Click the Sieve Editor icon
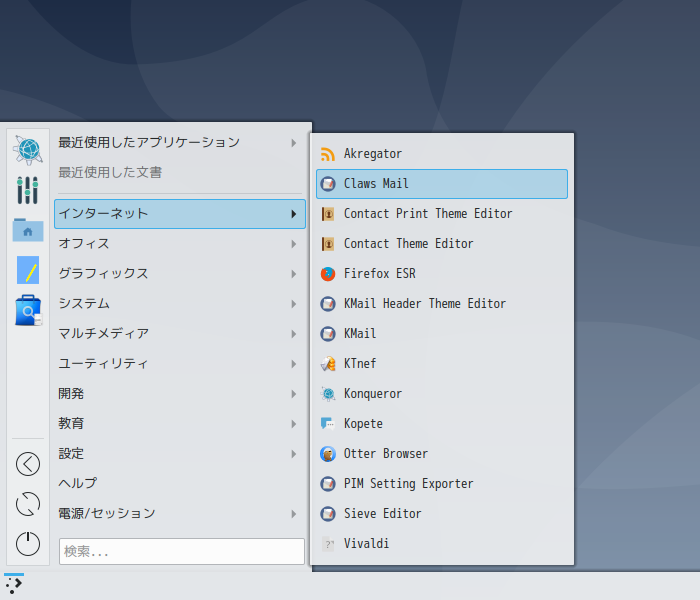The image size is (700, 600). pos(328,514)
